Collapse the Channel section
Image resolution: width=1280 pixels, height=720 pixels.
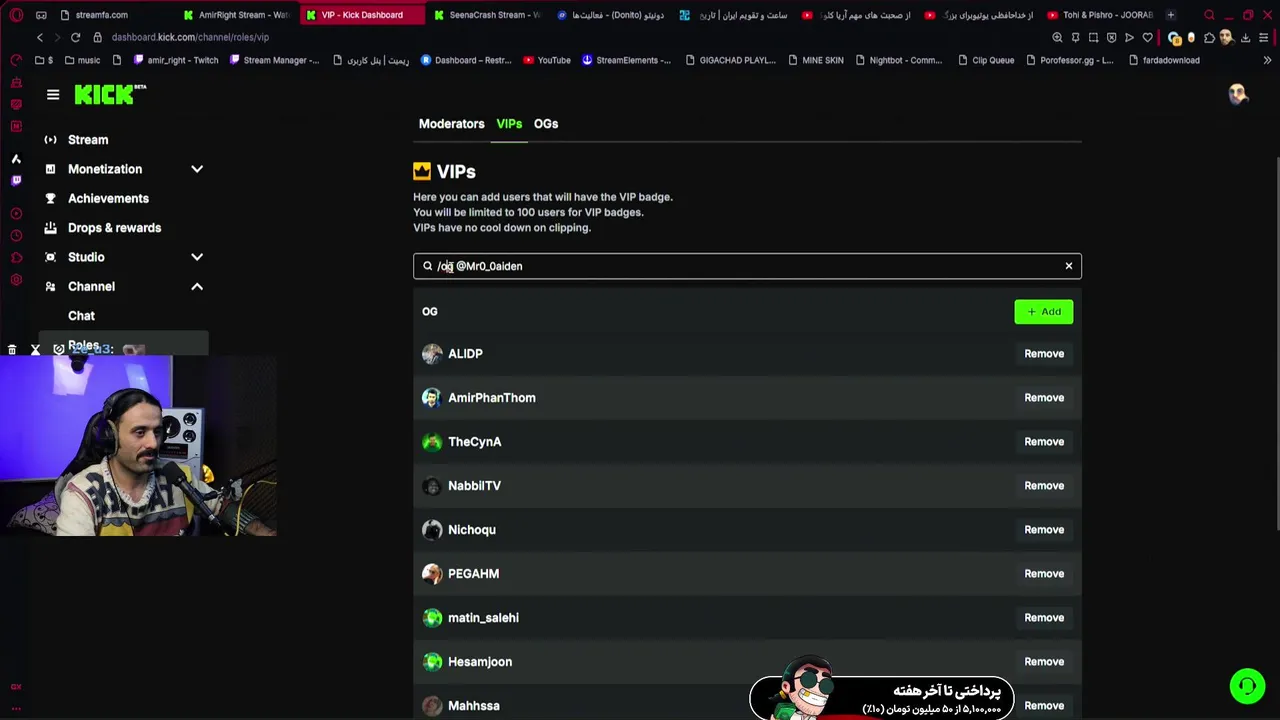pyautogui.click(x=197, y=286)
